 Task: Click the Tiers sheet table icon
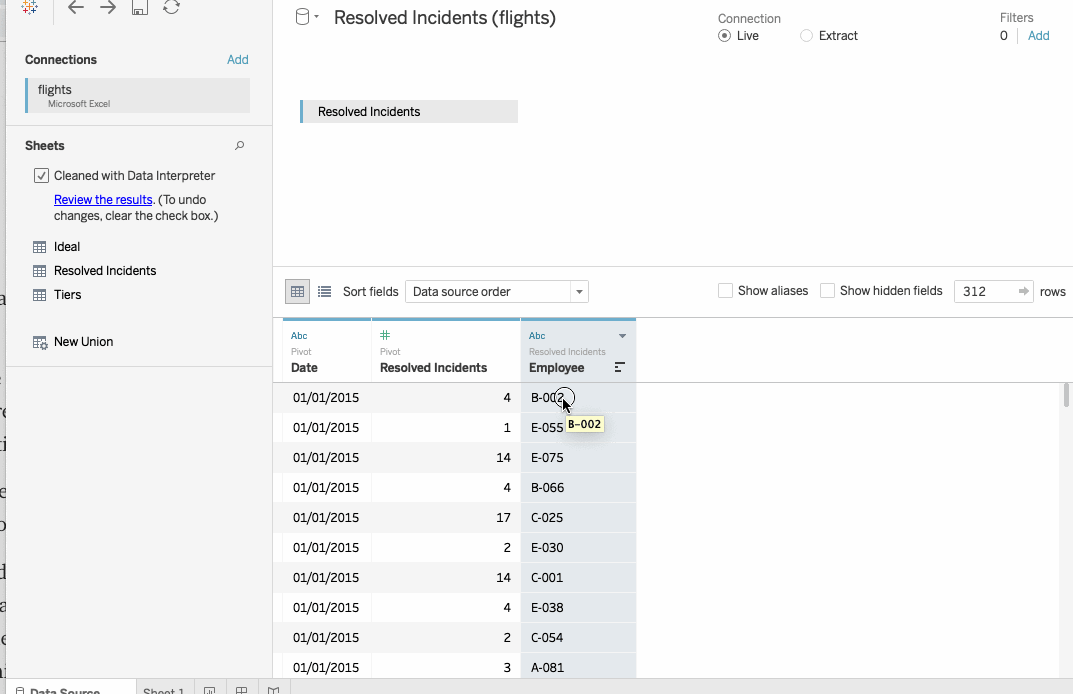coord(40,295)
